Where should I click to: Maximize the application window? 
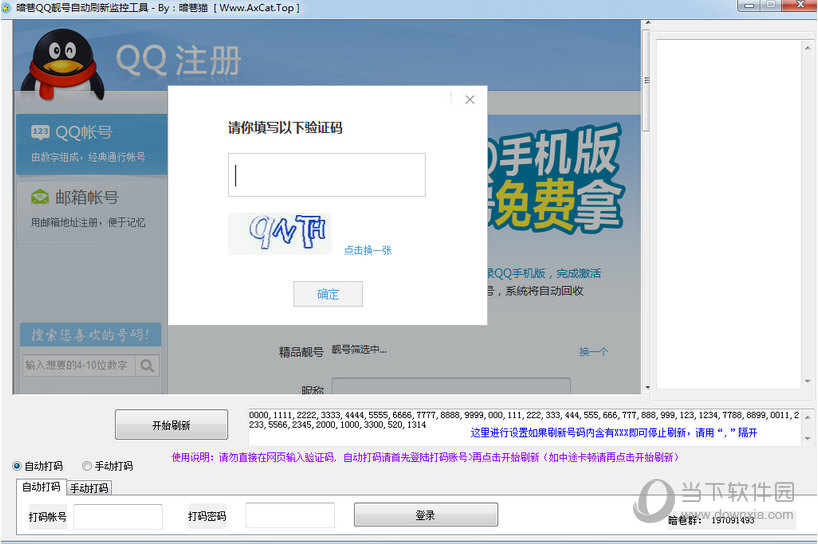tap(771, 5)
